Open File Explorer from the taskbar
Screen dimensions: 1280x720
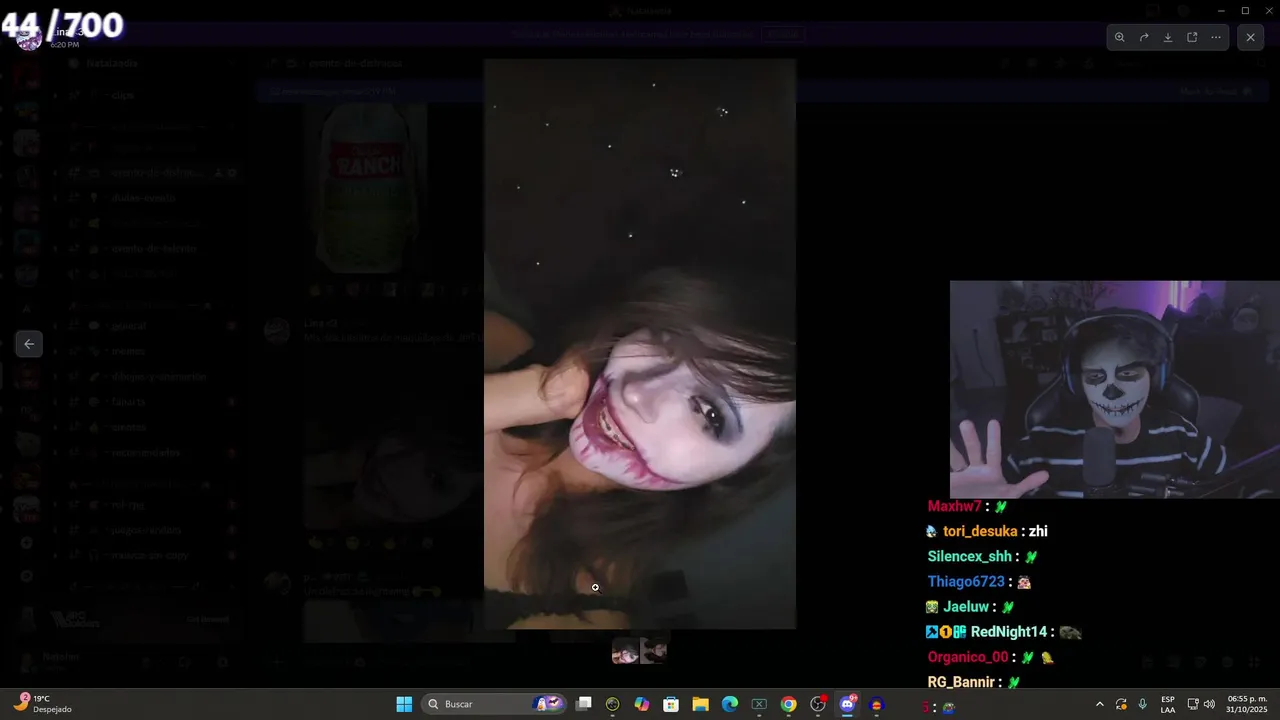click(700, 704)
